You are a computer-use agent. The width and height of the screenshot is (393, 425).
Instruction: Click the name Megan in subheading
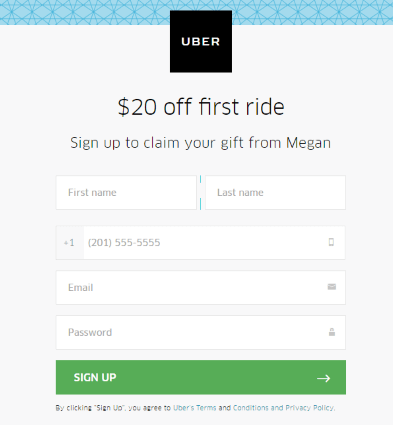pos(308,143)
